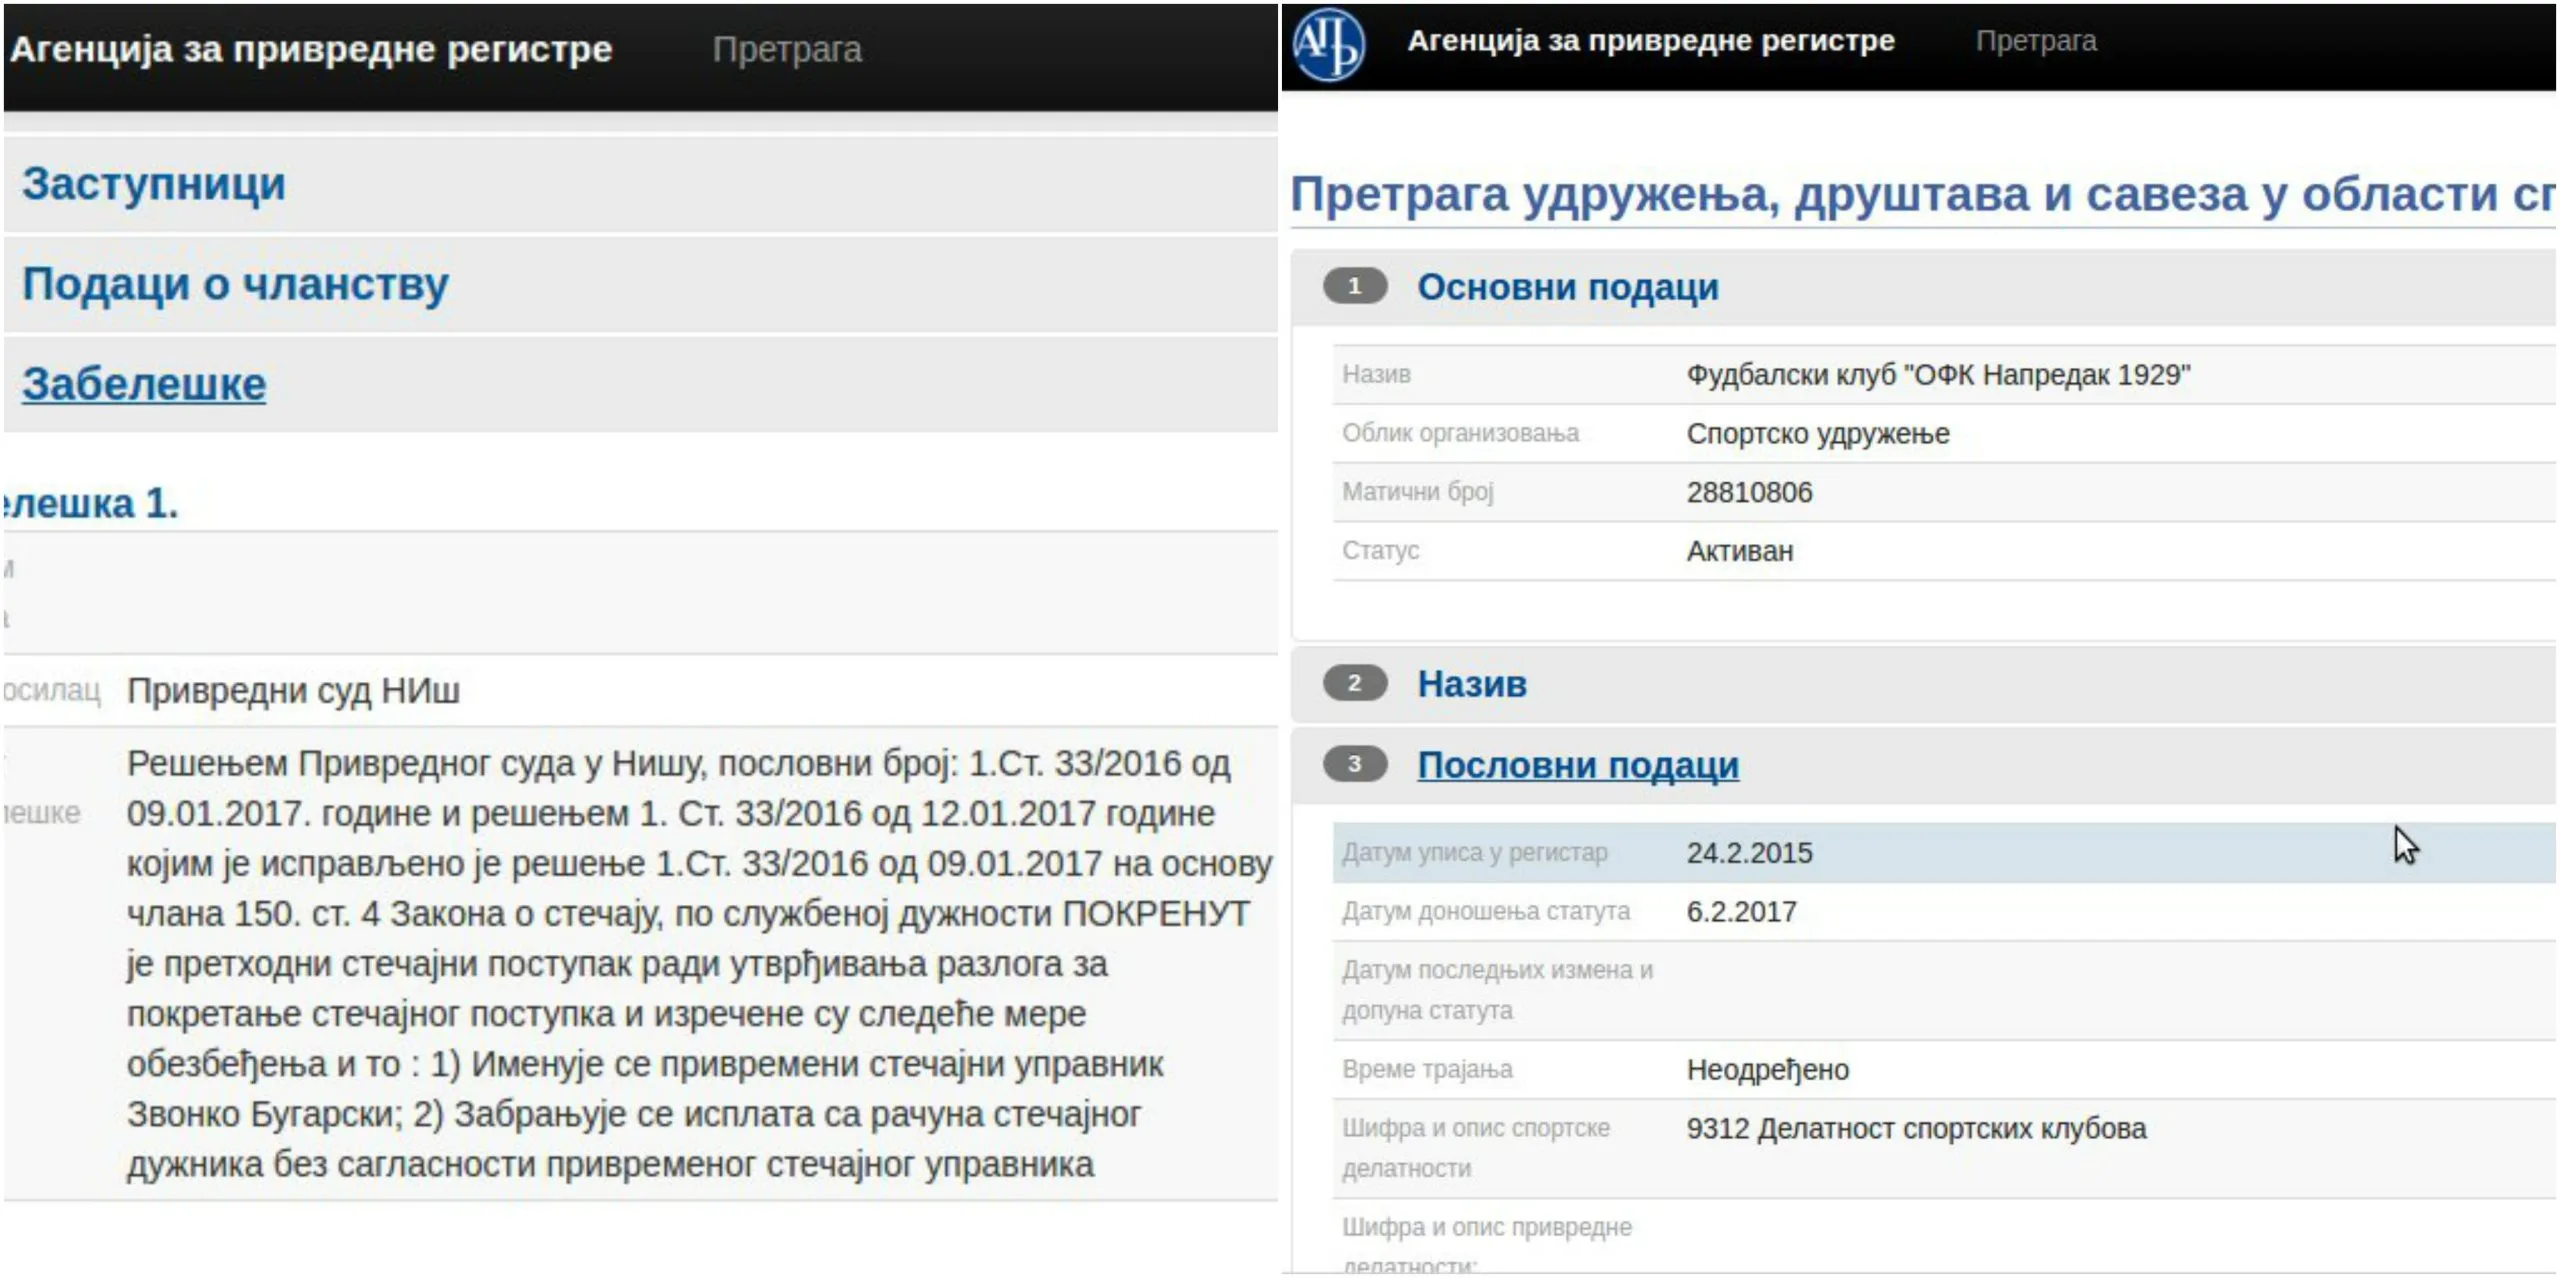The width and height of the screenshot is (2560, 1278).
Task: Click Агенција за привредне регистре right title
Action: pos(1650,41)
